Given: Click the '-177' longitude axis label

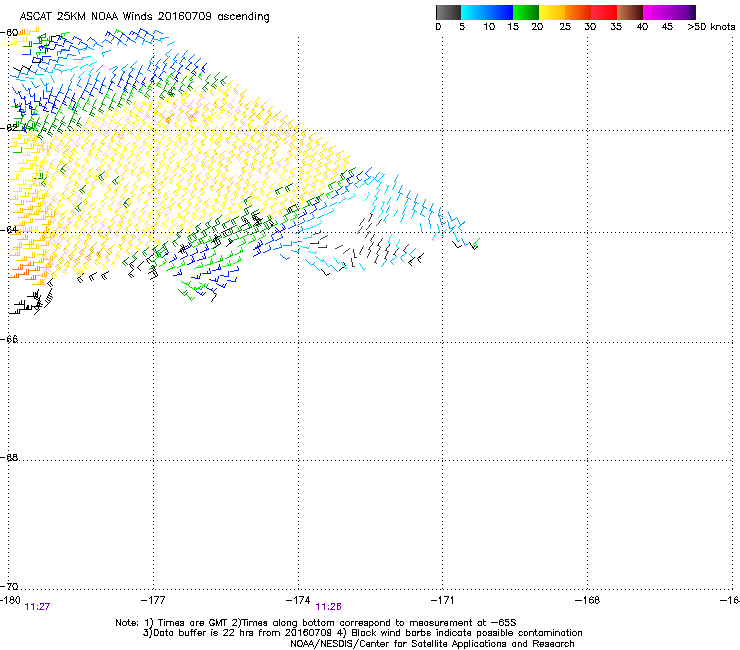Looking at the screenshot, I should pyautogui.click(x=153, y=600).
